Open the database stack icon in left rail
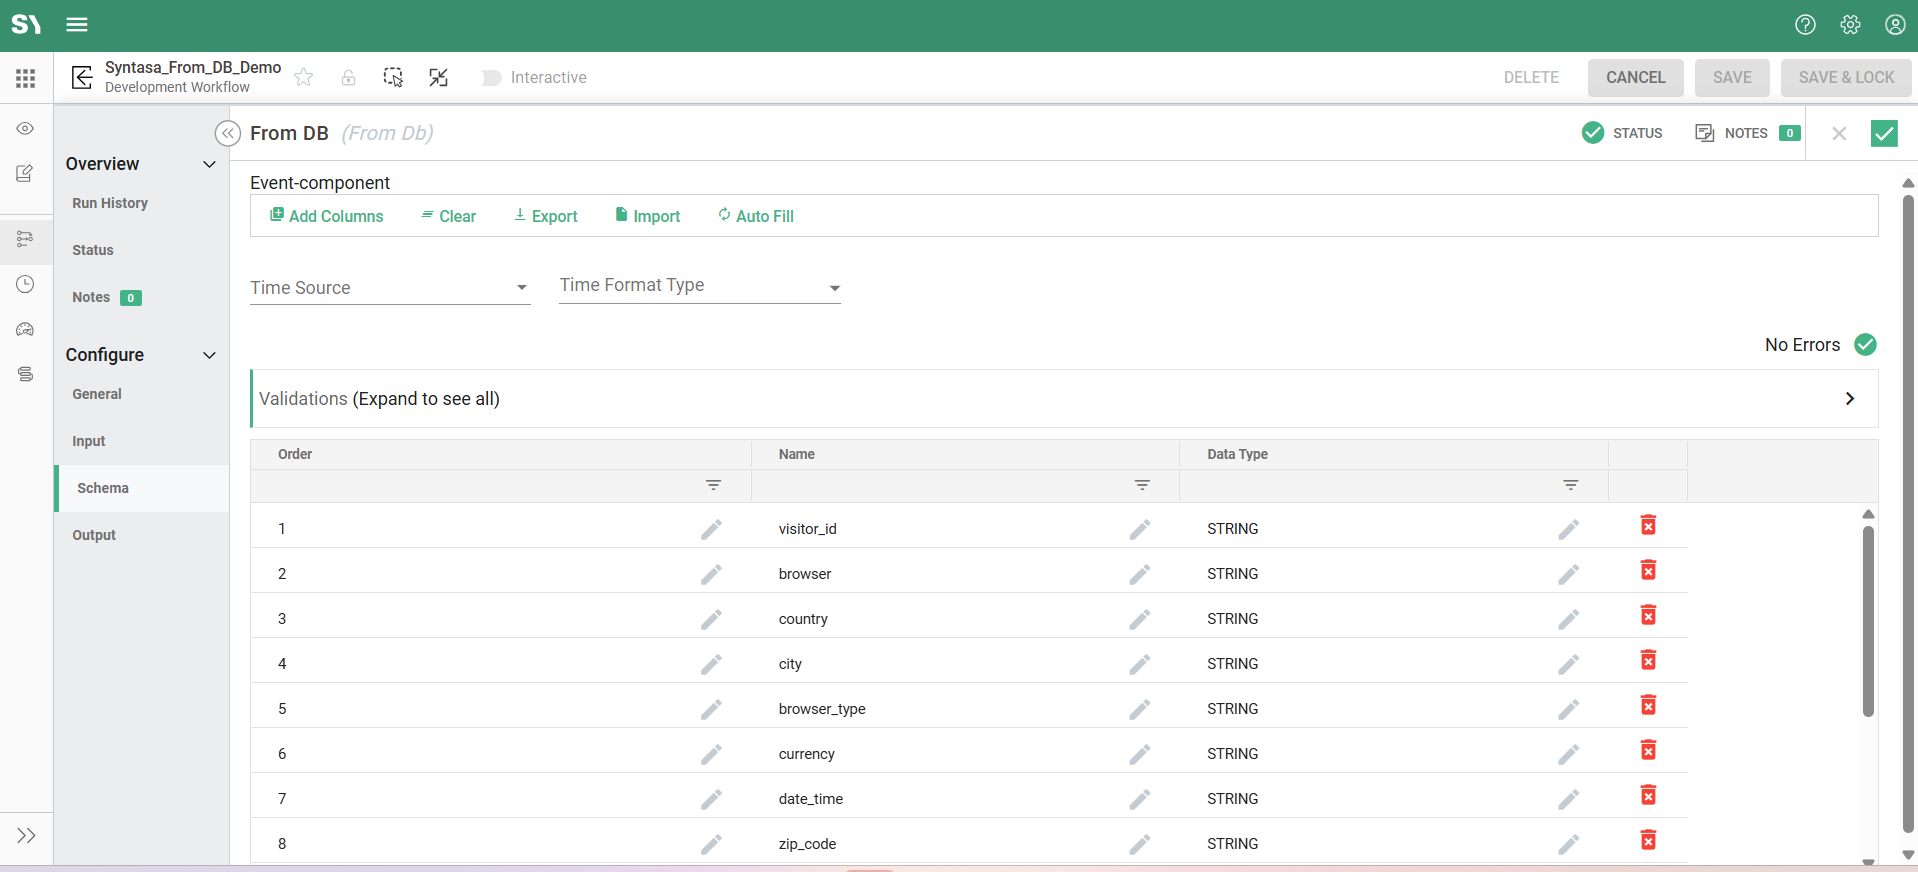The height and width of the screenshot is (872, 1918). [25, 374]
